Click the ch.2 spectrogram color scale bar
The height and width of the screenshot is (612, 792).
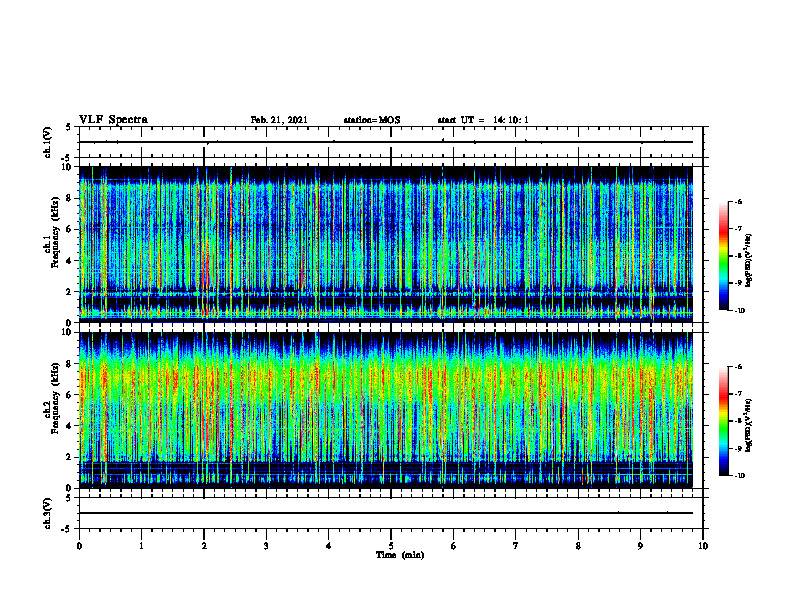(723, 421)
